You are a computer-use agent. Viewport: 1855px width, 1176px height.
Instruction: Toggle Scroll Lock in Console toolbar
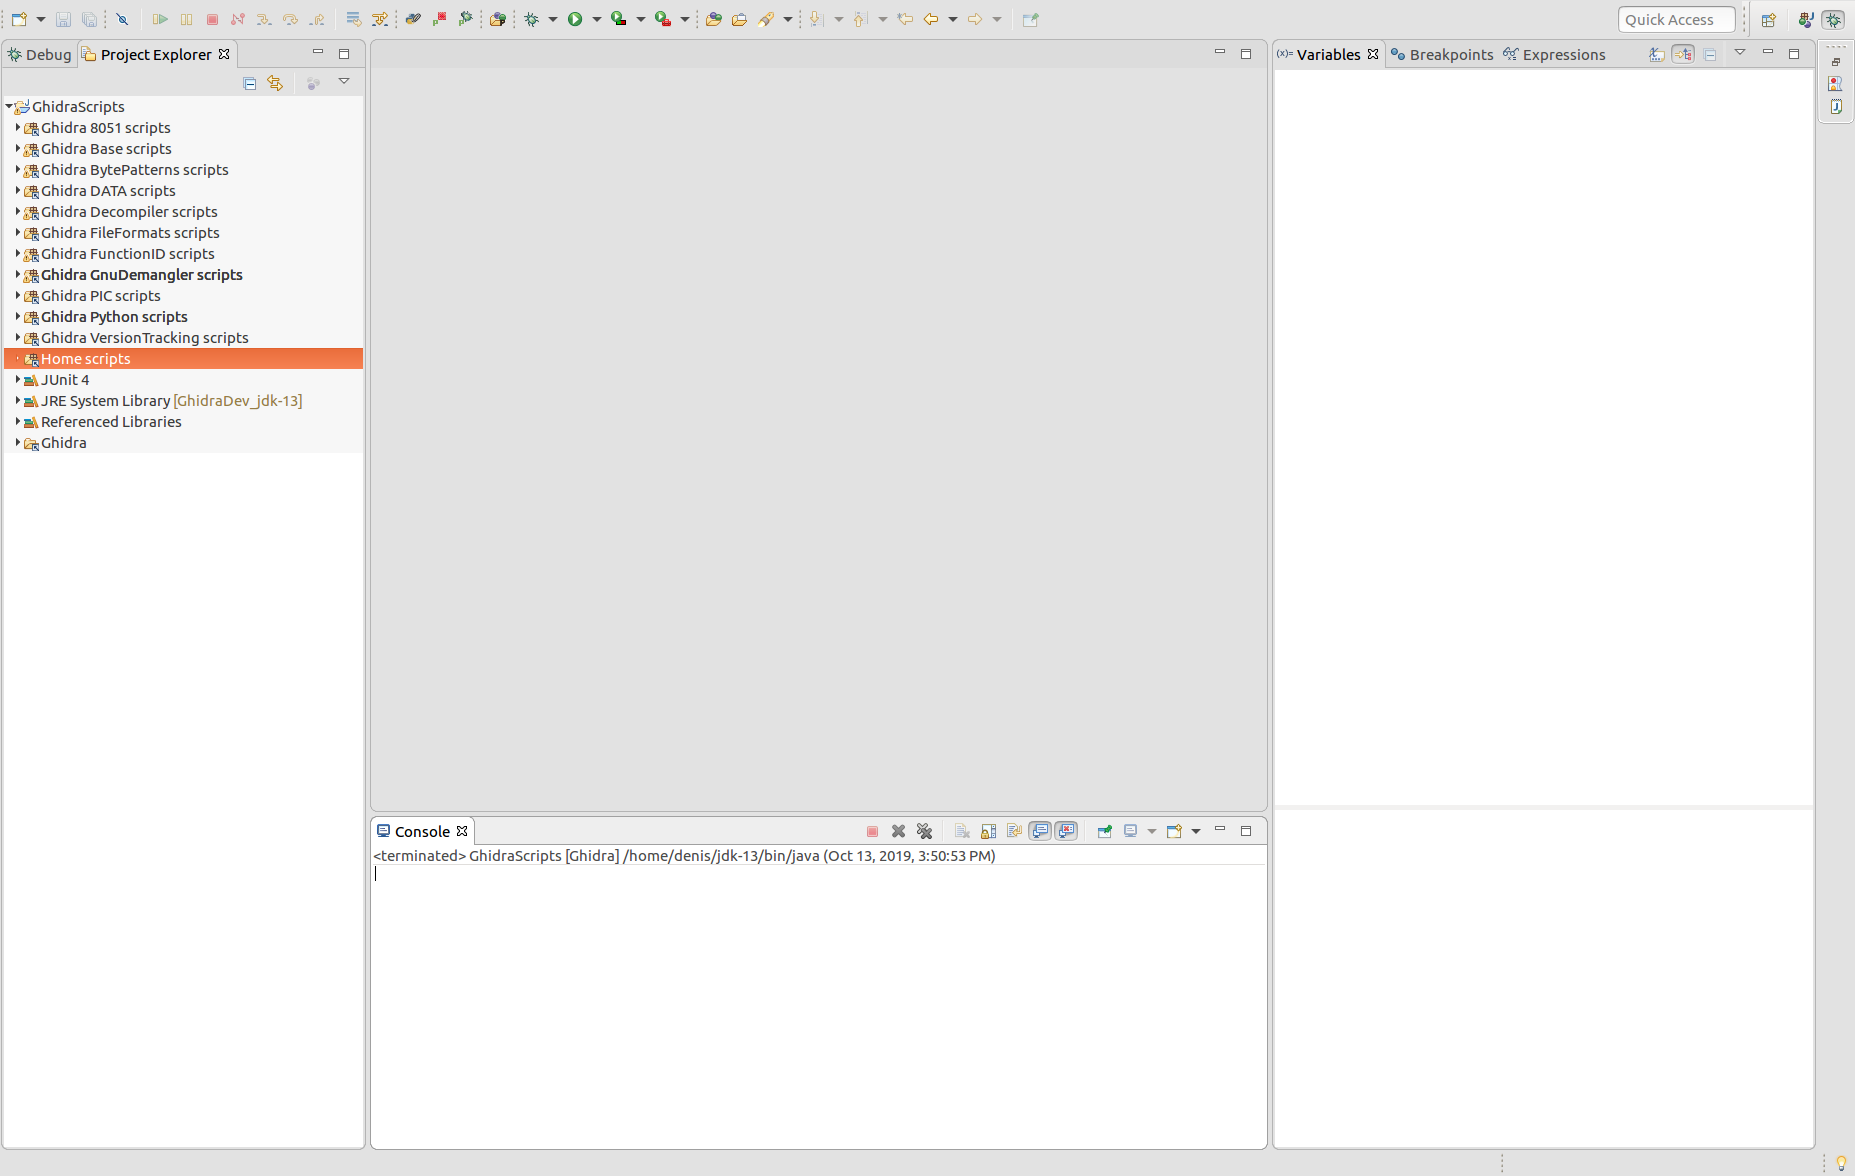[988, 831]
